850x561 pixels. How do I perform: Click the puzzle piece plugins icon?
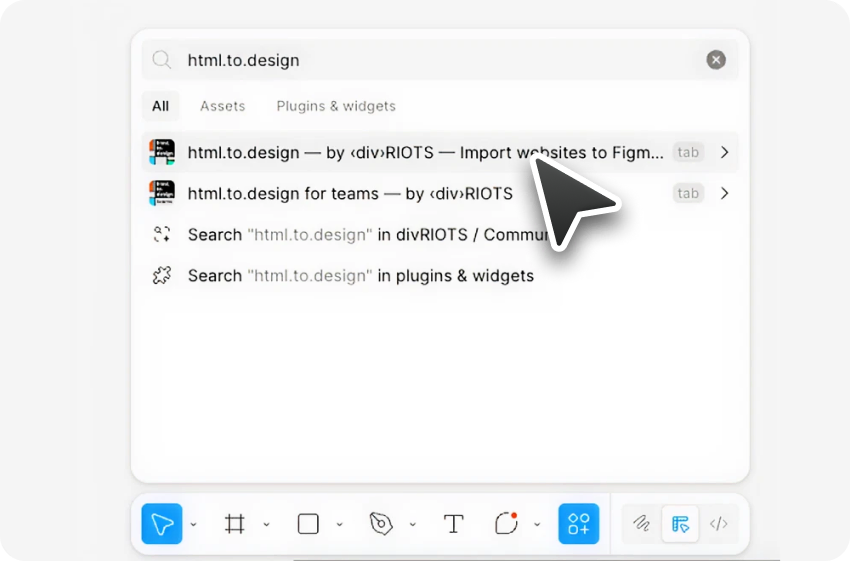coord(162,275)
